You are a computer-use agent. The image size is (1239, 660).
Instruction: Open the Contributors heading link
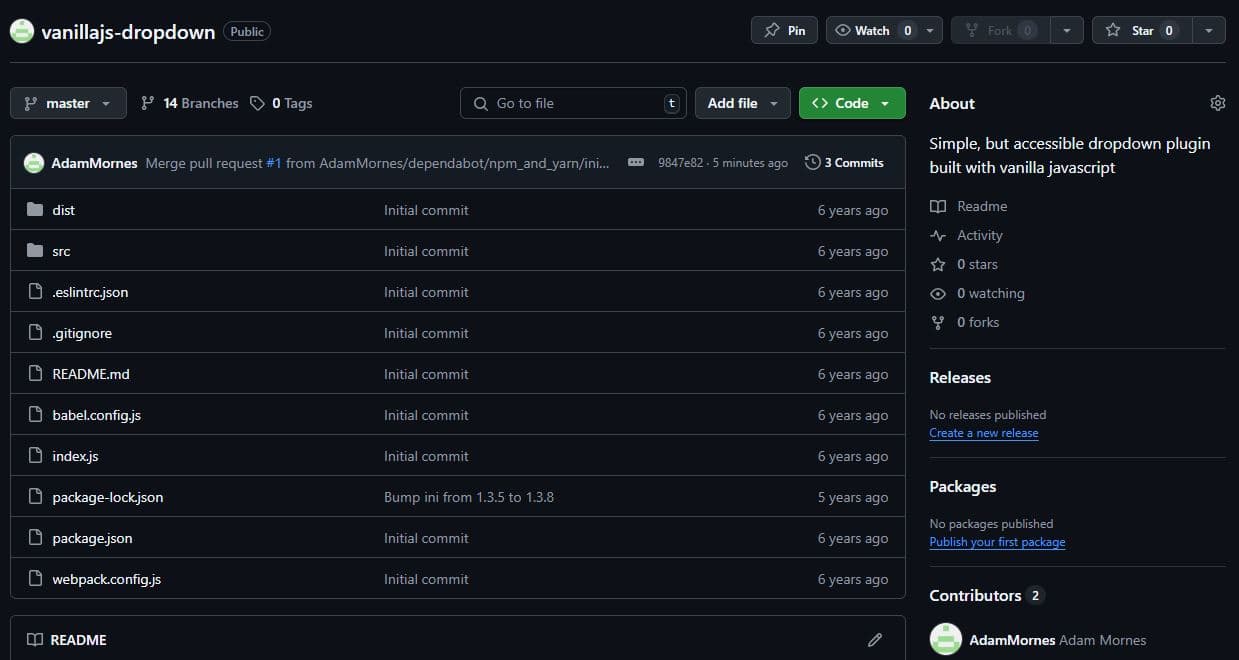point(986,596)
